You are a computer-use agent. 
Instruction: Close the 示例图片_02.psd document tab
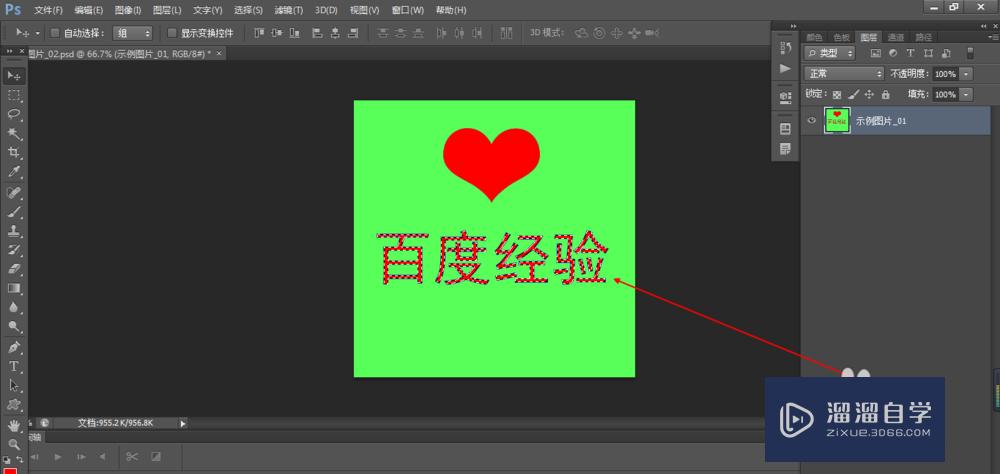[219, 54]
